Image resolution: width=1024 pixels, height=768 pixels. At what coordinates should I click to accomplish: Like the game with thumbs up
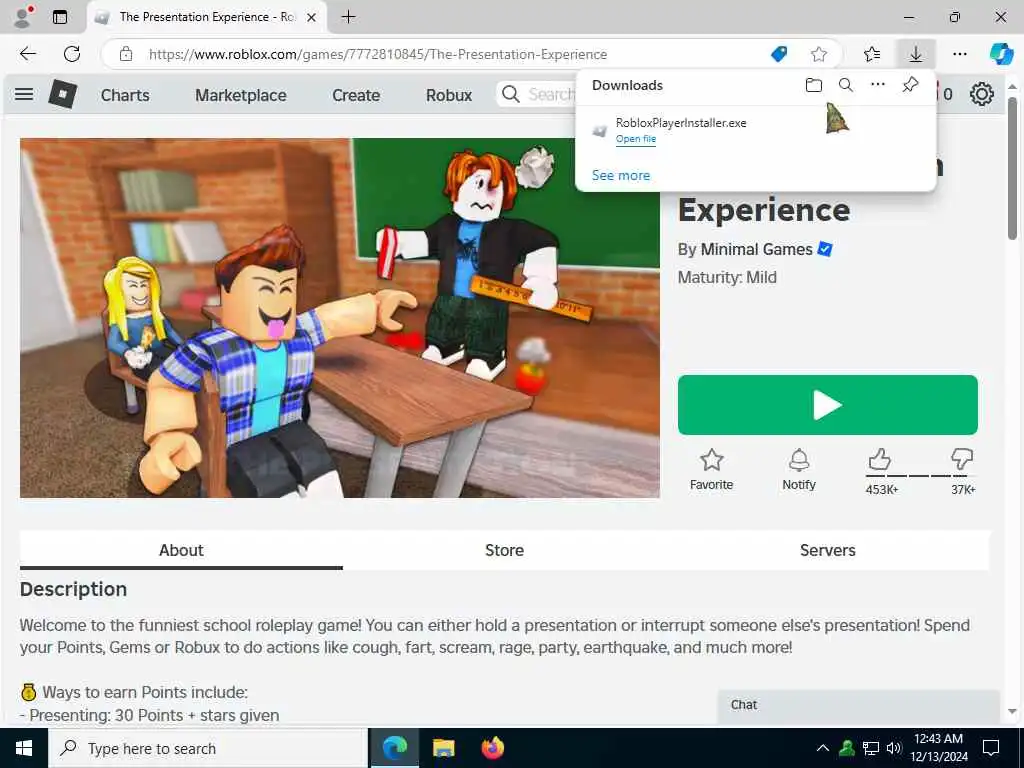[880, 460]
